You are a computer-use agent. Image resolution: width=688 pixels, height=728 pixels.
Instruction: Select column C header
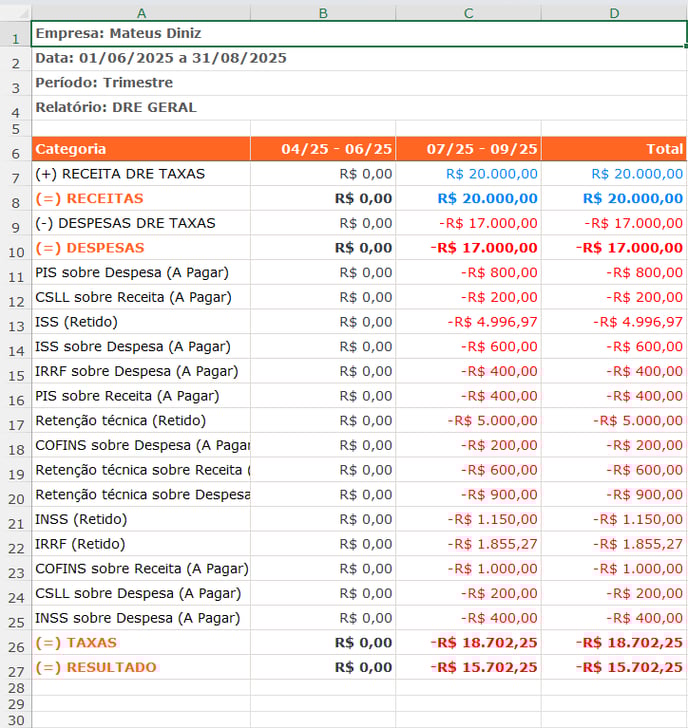click(468, 13)
